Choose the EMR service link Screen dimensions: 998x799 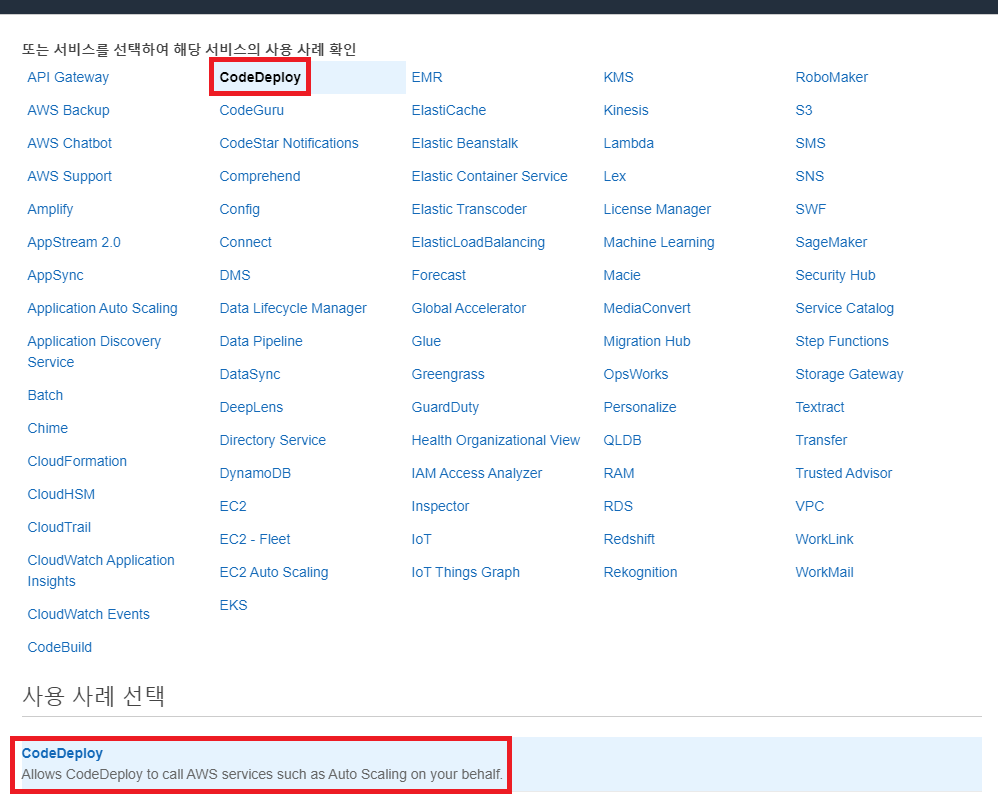[x=427, y=77]
